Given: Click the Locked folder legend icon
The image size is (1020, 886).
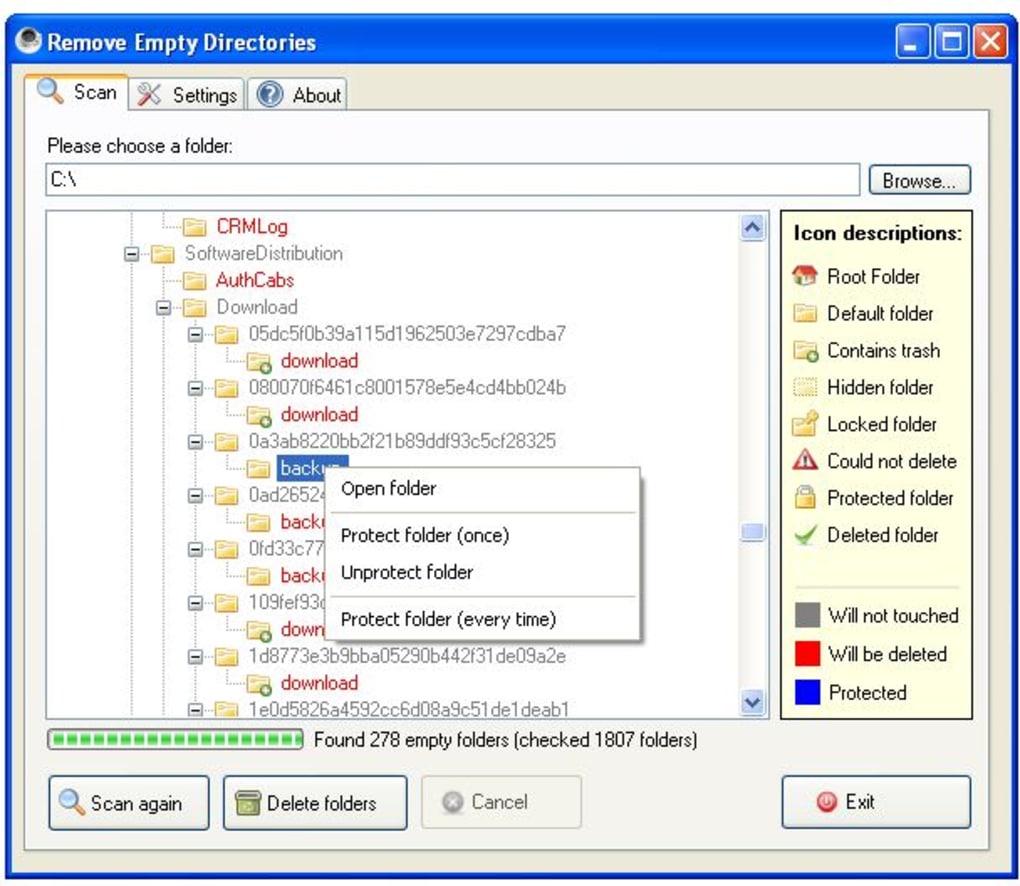Looking at the screenshot, I should tap(805, 424).
